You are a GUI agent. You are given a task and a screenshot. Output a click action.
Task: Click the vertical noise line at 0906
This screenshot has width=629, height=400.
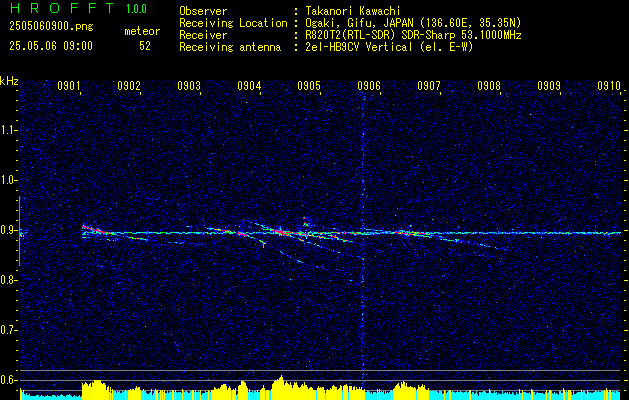click(363, 237)
